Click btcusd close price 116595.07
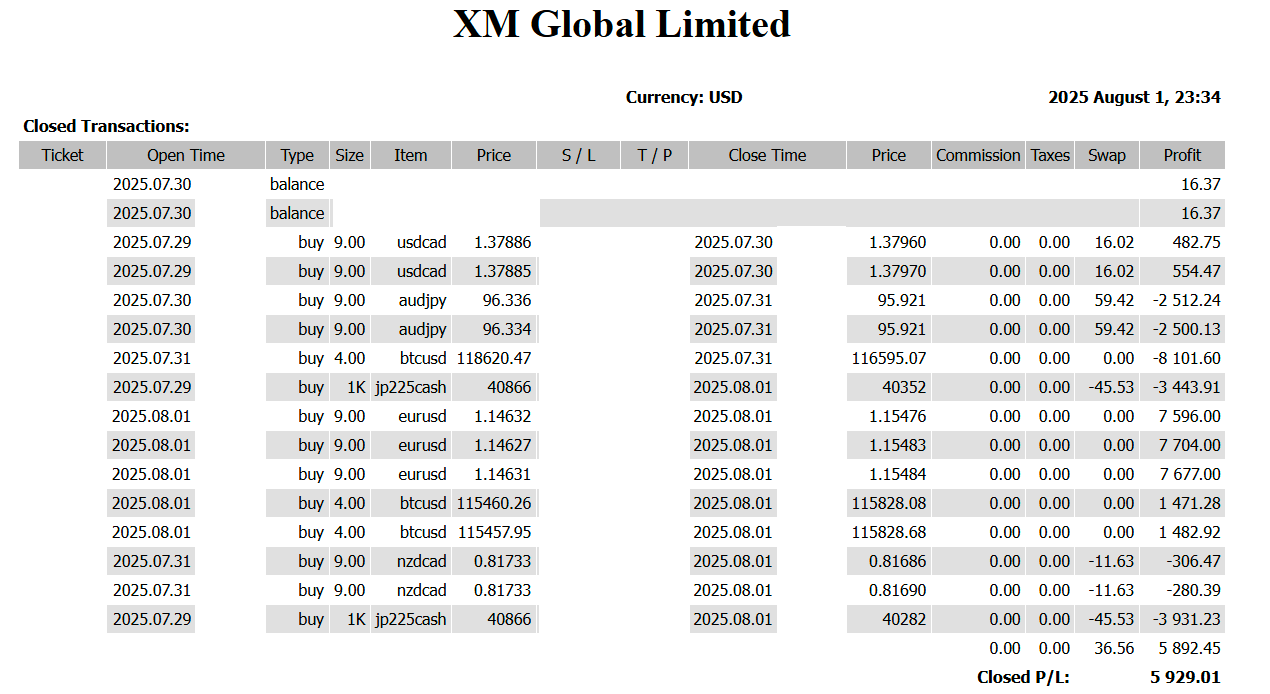This screenshot has height=694, width=1270. [x=889, y=358]
